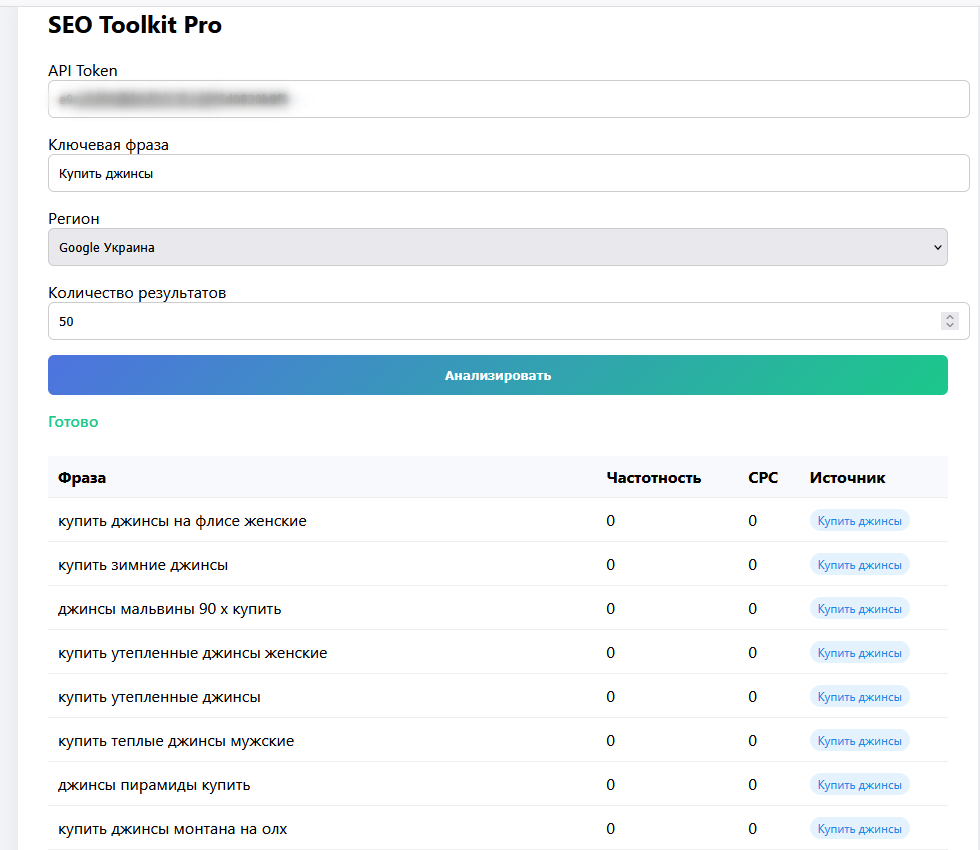Viewport: 980px width, 850px height.
Task: Click the Готово status message
Action: click(x=73, y=422)
